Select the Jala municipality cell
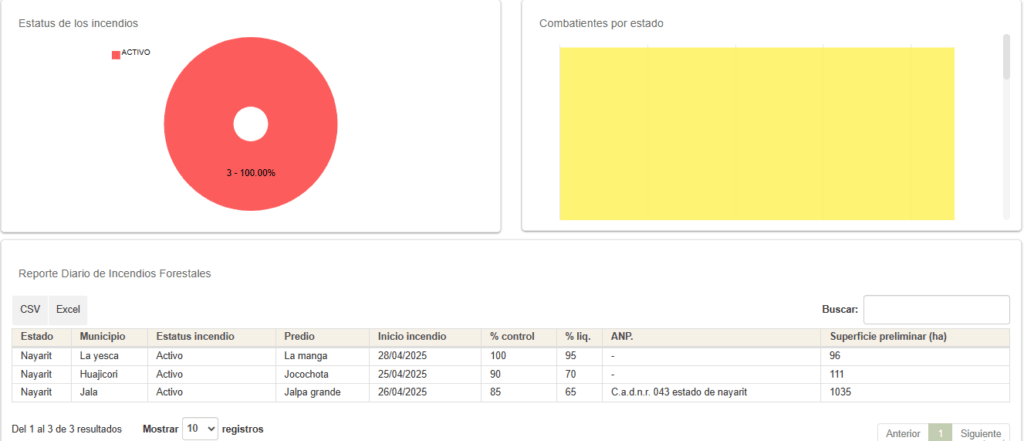The height and width of the screenshot is (441, 1024). (x=110, y=393)
